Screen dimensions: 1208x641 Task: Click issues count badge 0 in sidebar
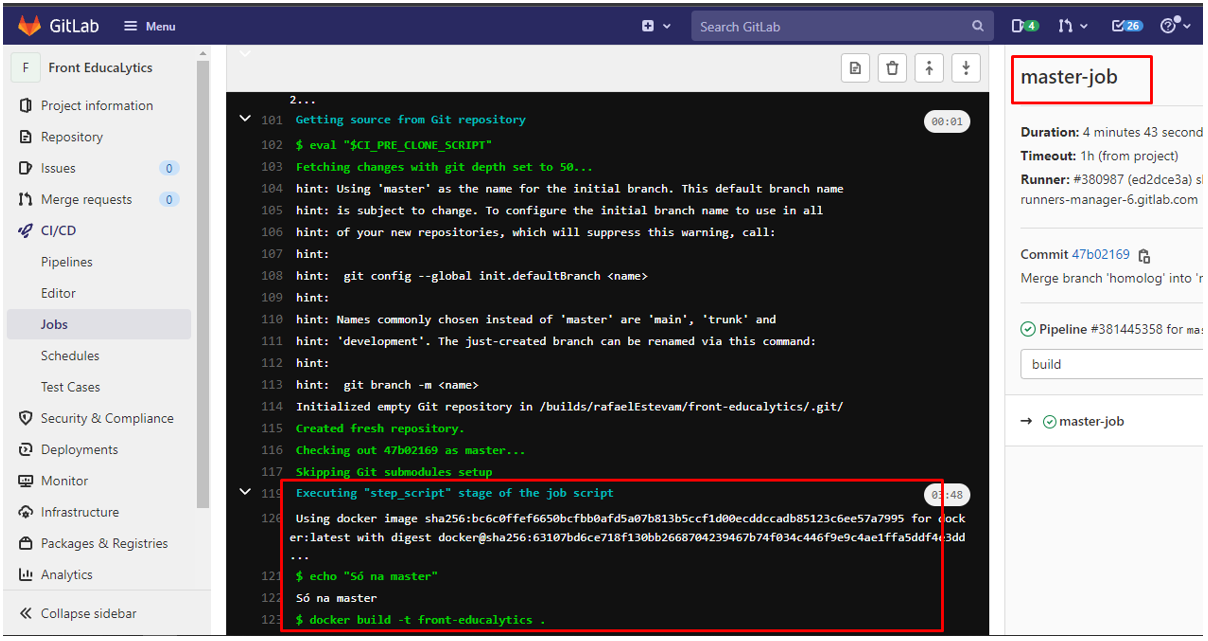(x=169, y=168)
